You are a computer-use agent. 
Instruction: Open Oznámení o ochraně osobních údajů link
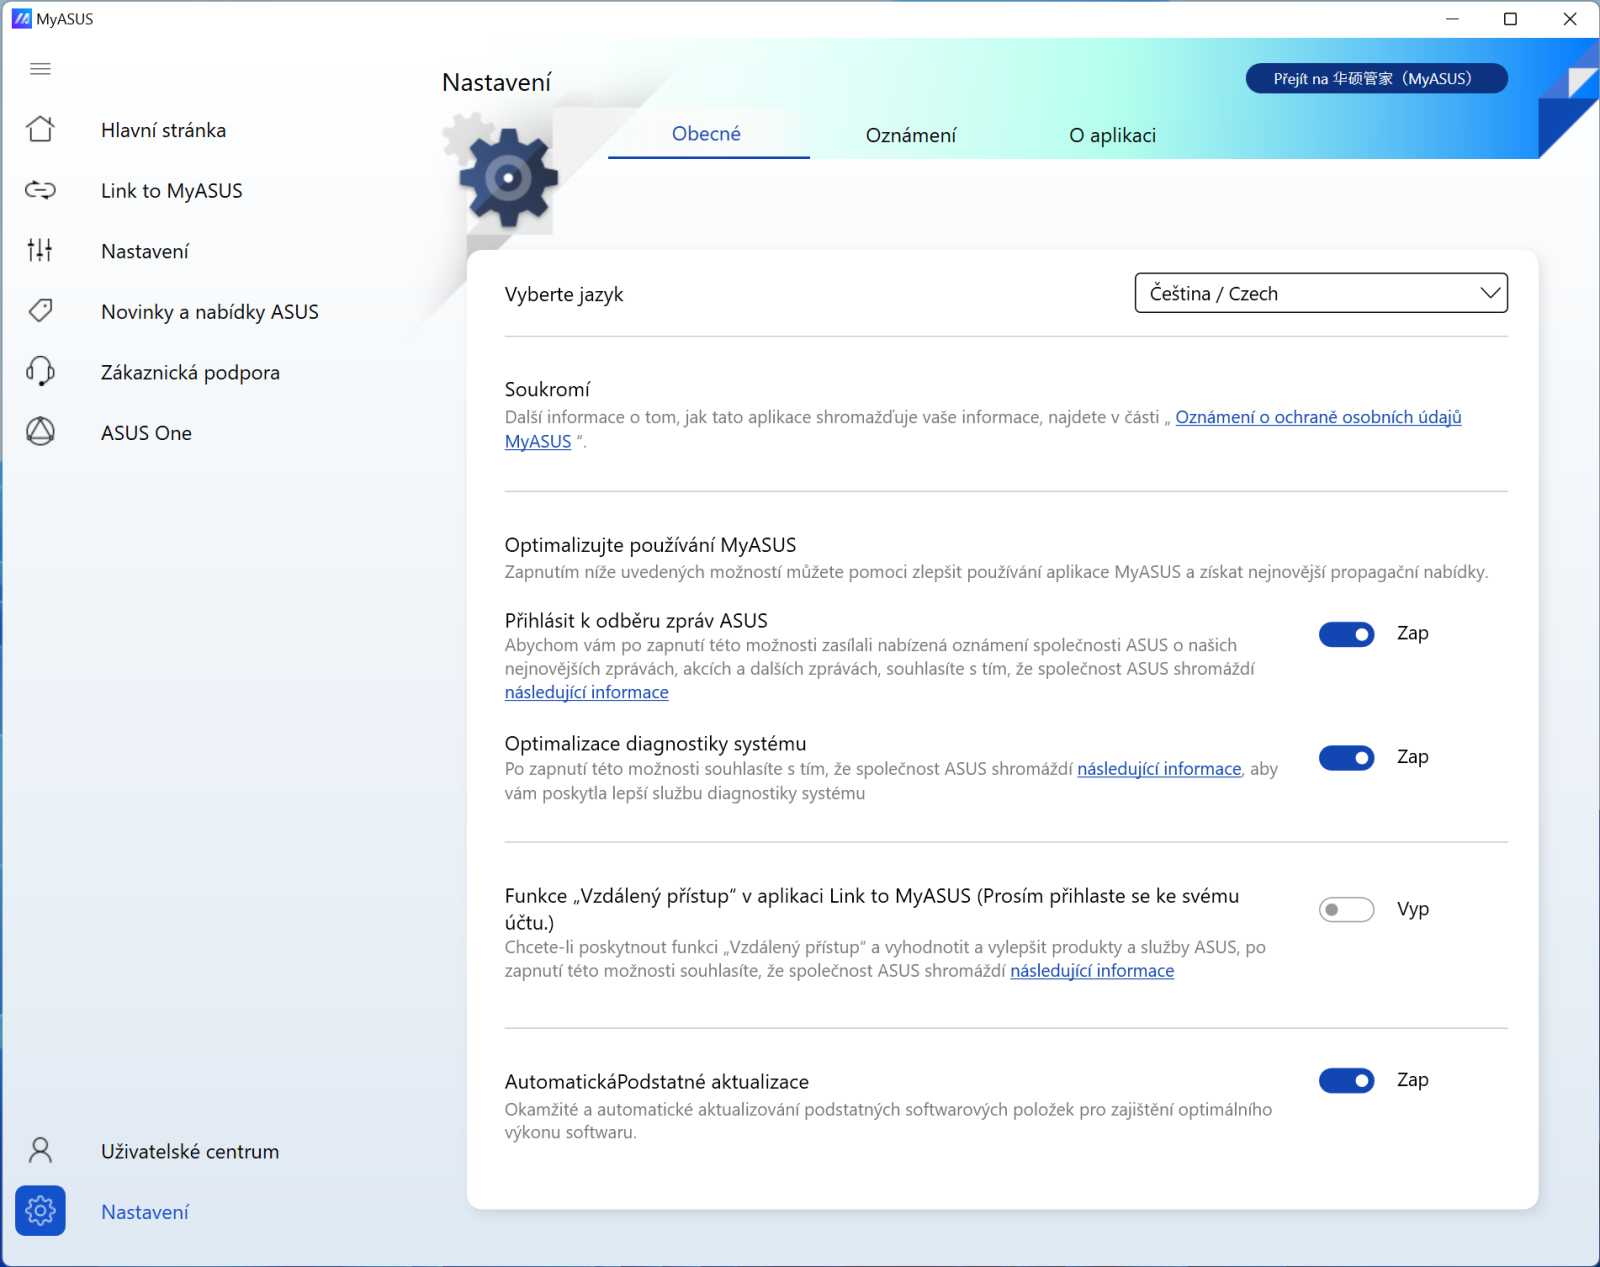click(x=1318, y=417)
